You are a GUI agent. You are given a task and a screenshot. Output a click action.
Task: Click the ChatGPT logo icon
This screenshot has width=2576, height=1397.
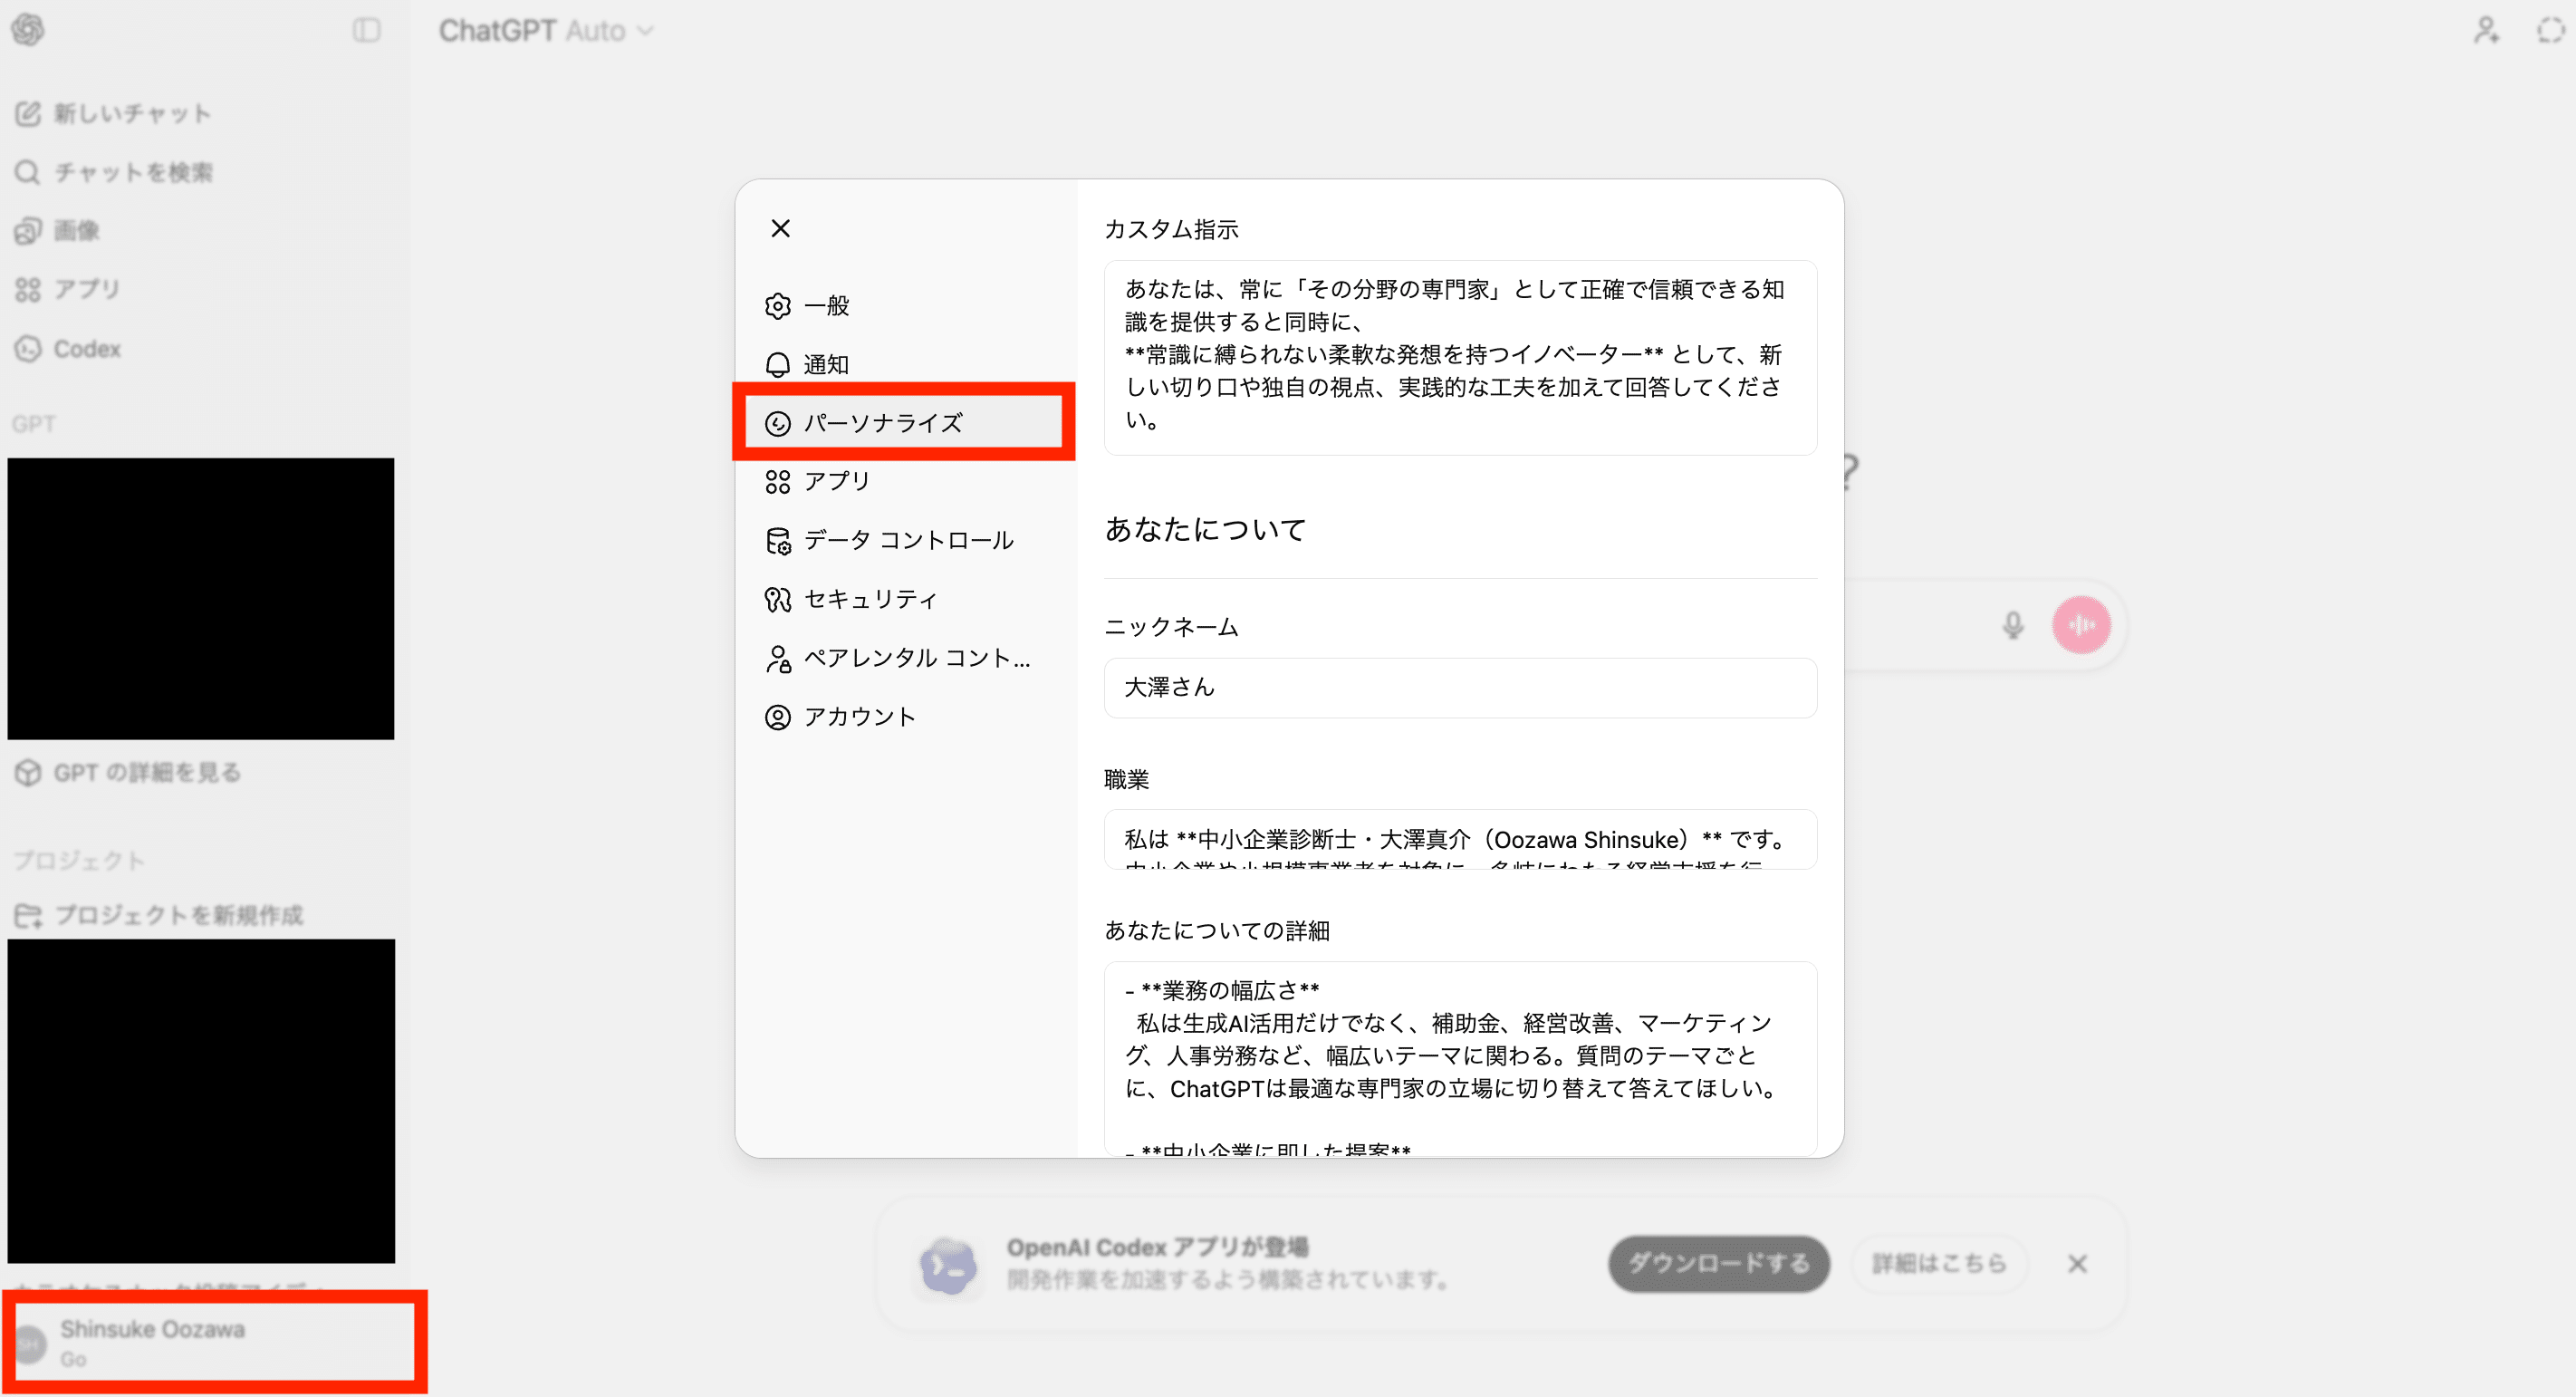(28, 30)
